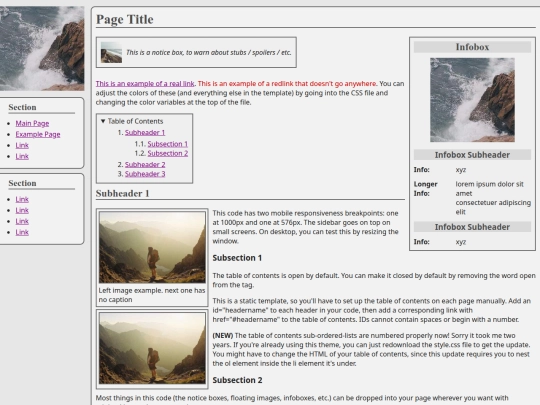Image resolution: width=540 pixels, height=405 pixels.
Task: Click the first sidebar 'Section' heading
Action: pyautogui.click(x=22, y=107)
